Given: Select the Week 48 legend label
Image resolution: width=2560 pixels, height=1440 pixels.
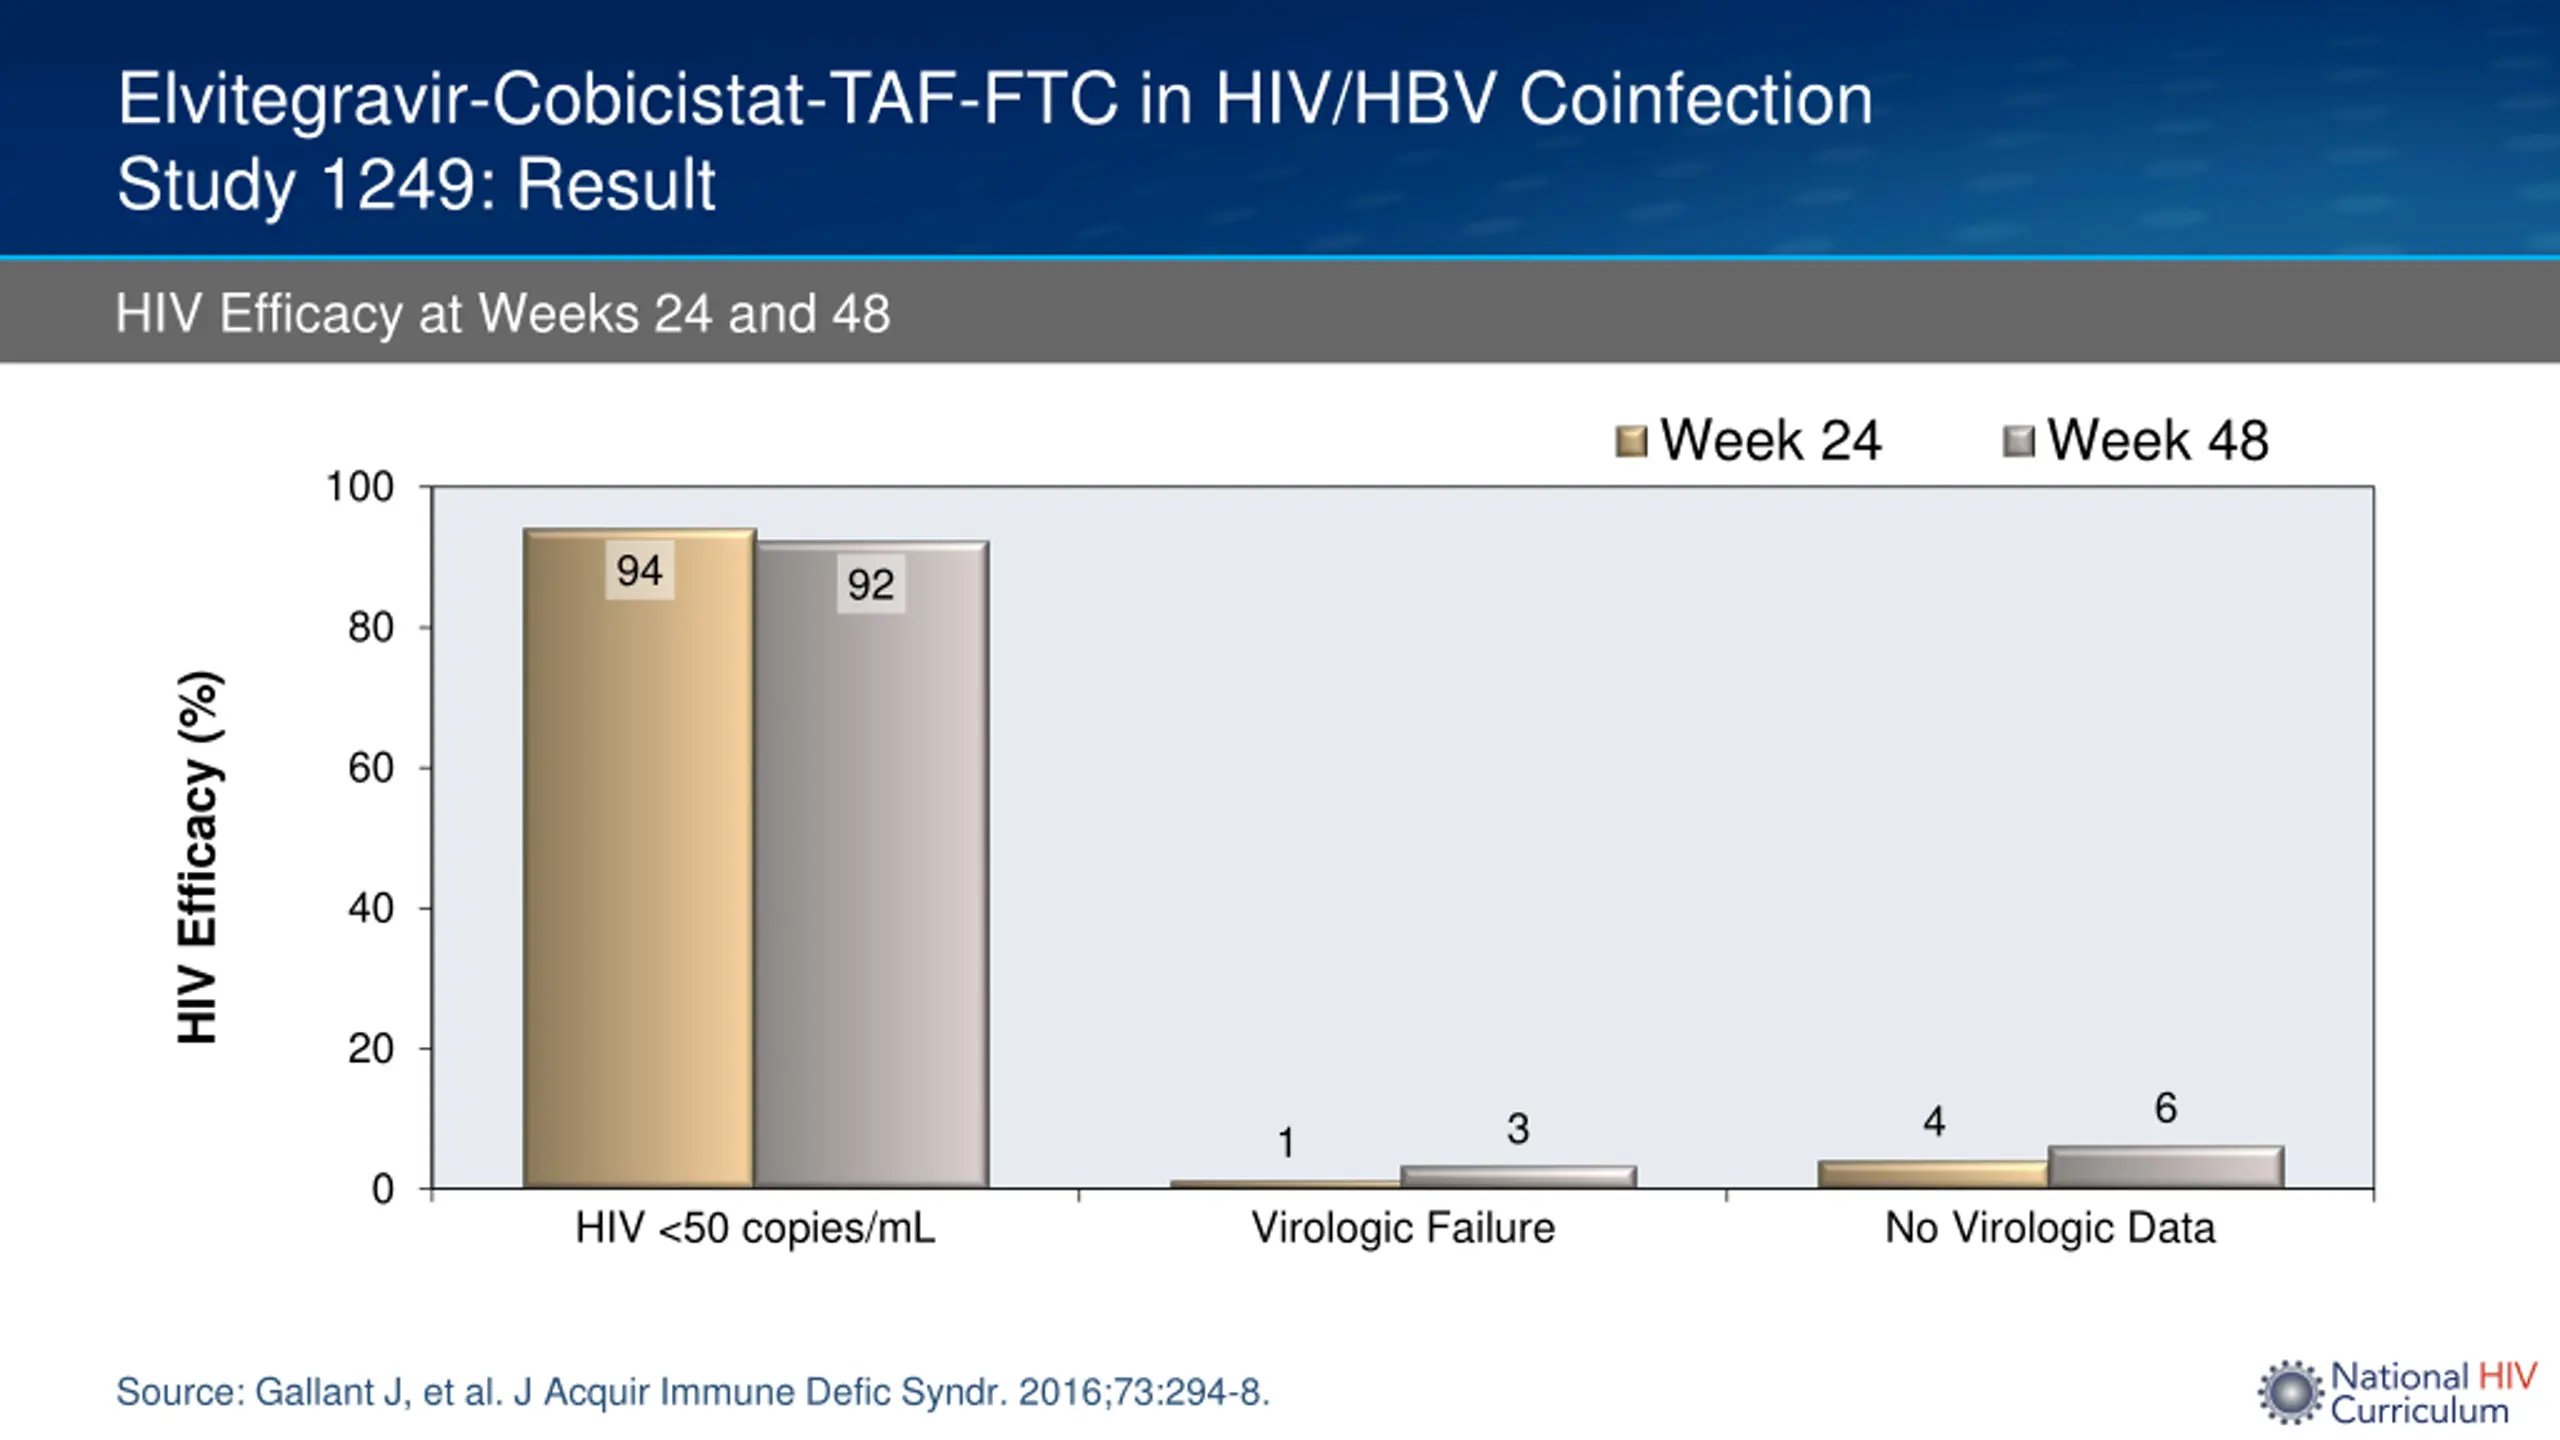Looking at the screenshot, I should click(2158, 440).
